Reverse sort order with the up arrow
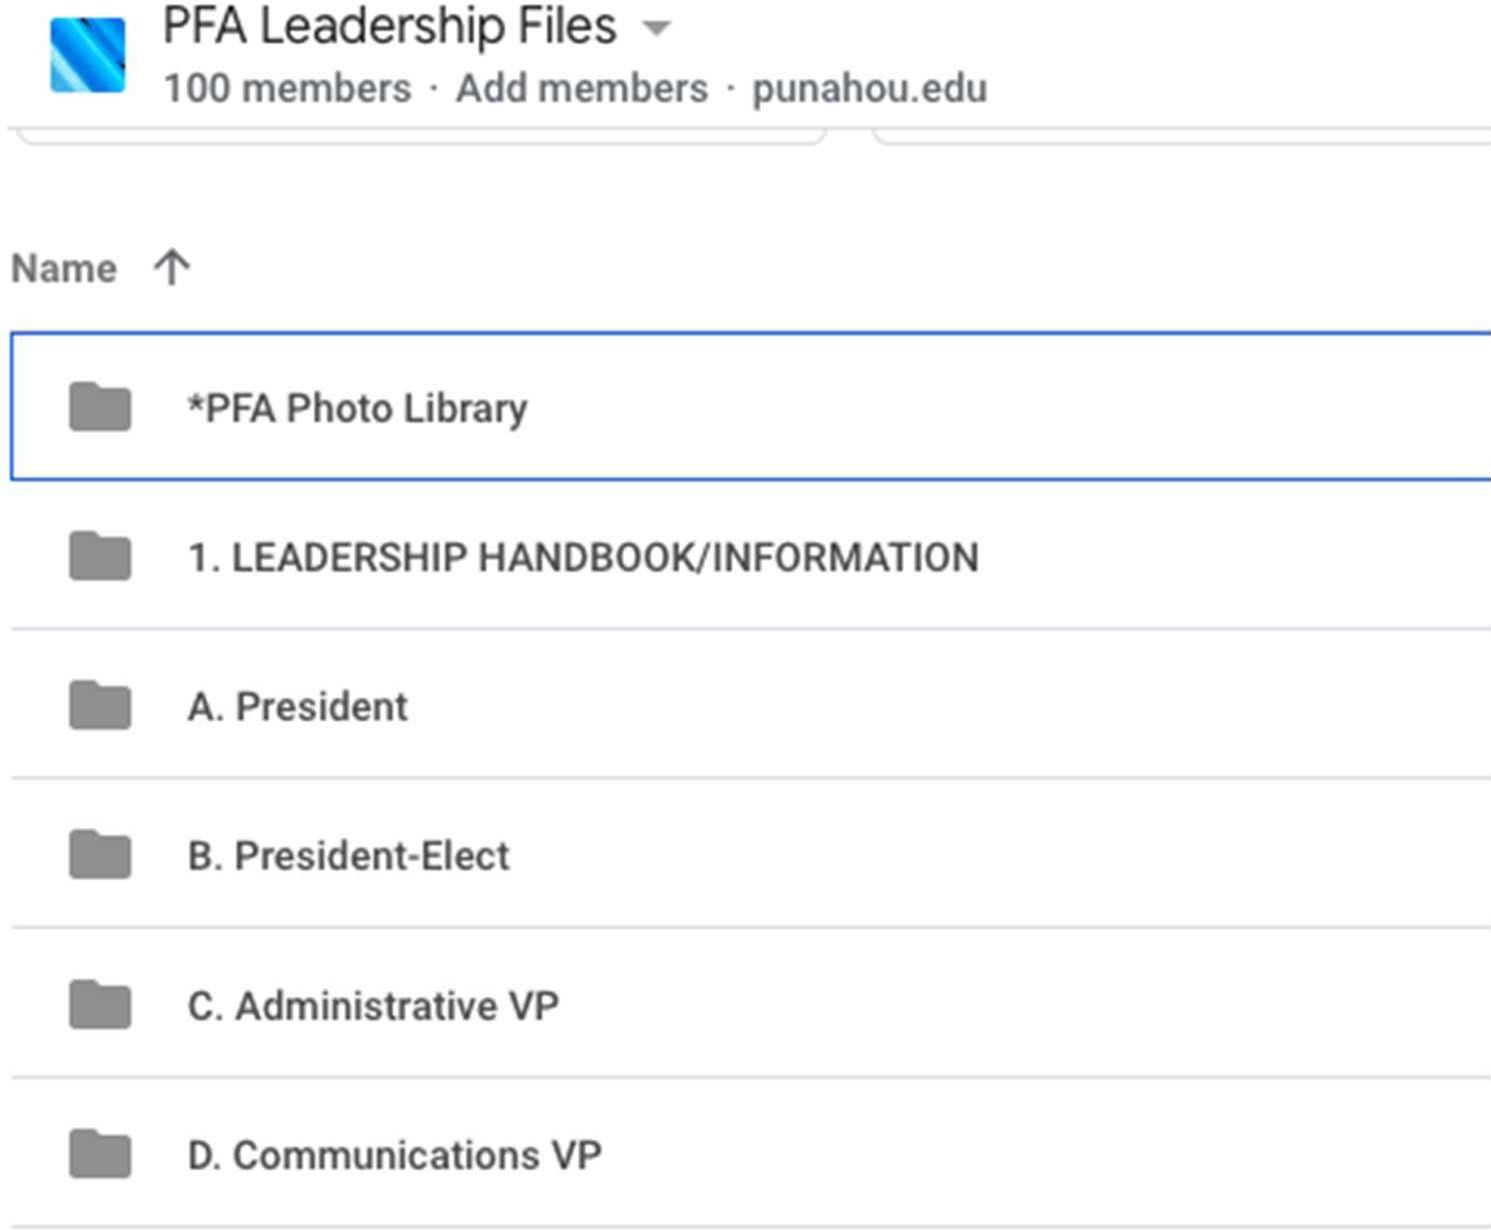This screenshot has height=1230, width=1491. click(x=172, y=268)
